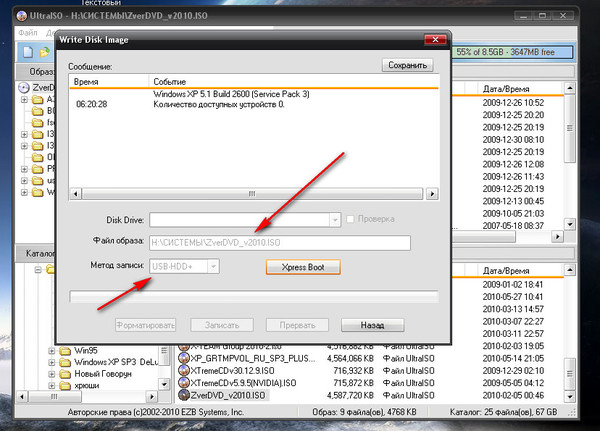
Task: Open the Метод записи USB-HDD+ dropdown
Action: click(213, 266)
